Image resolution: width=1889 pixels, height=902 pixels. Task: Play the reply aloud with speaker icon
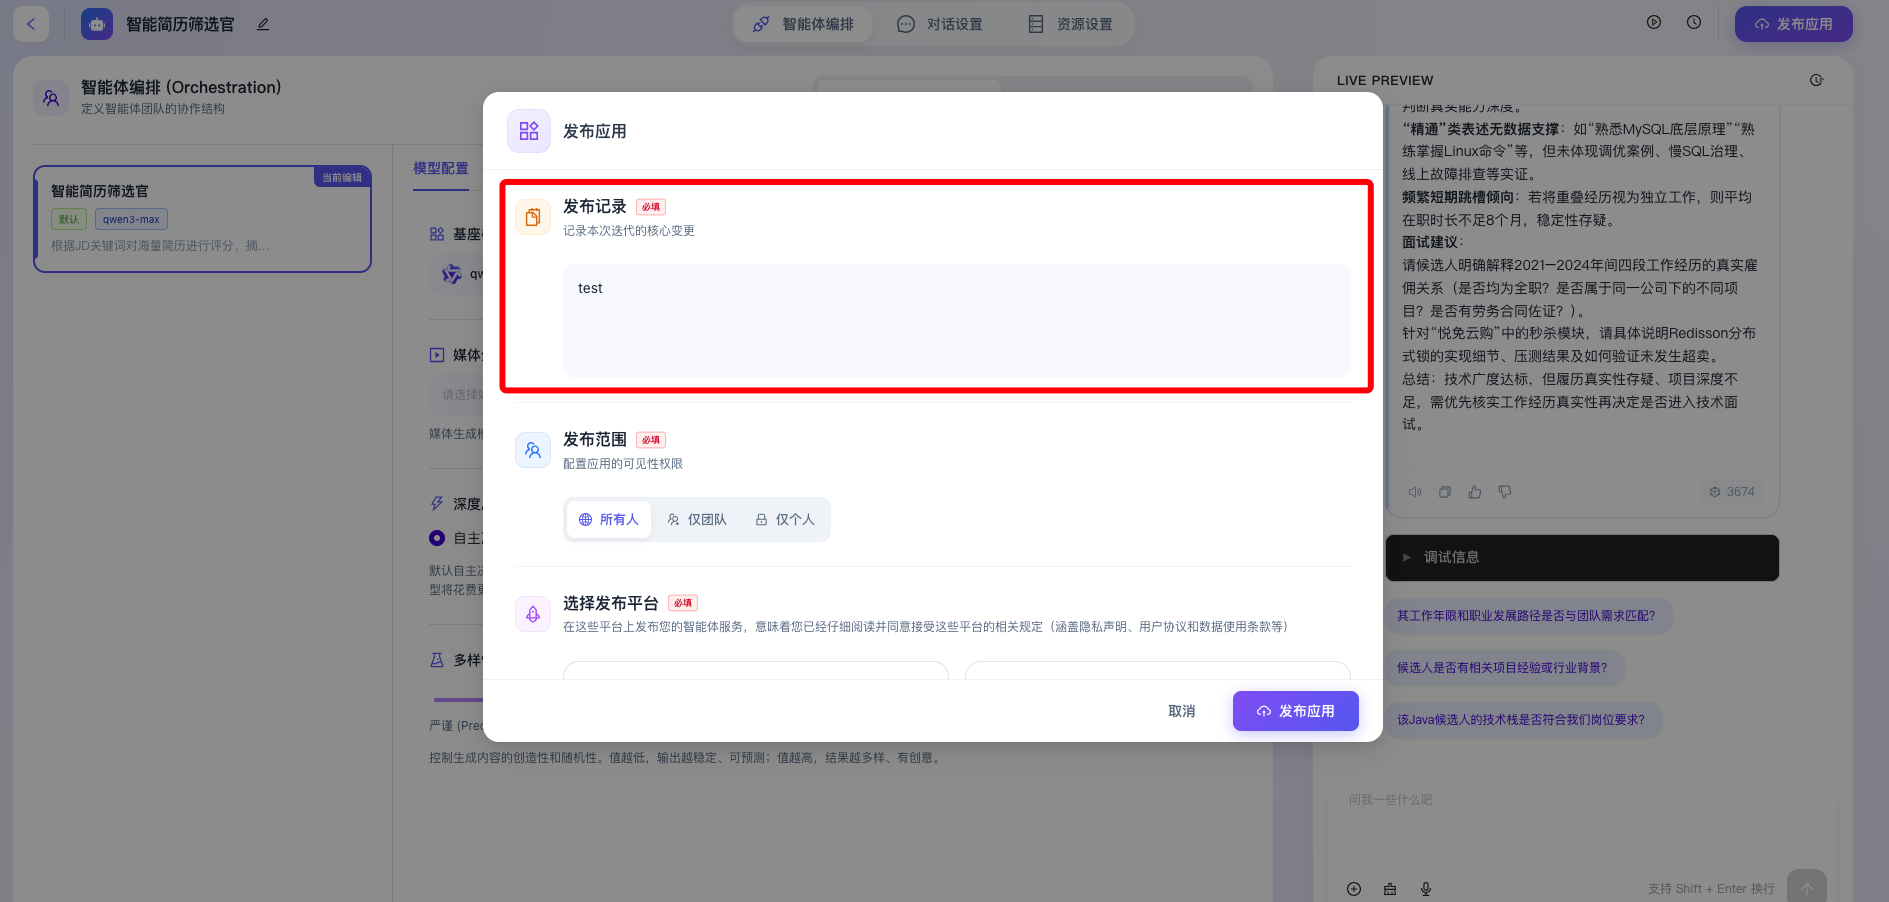(1415, 492)
